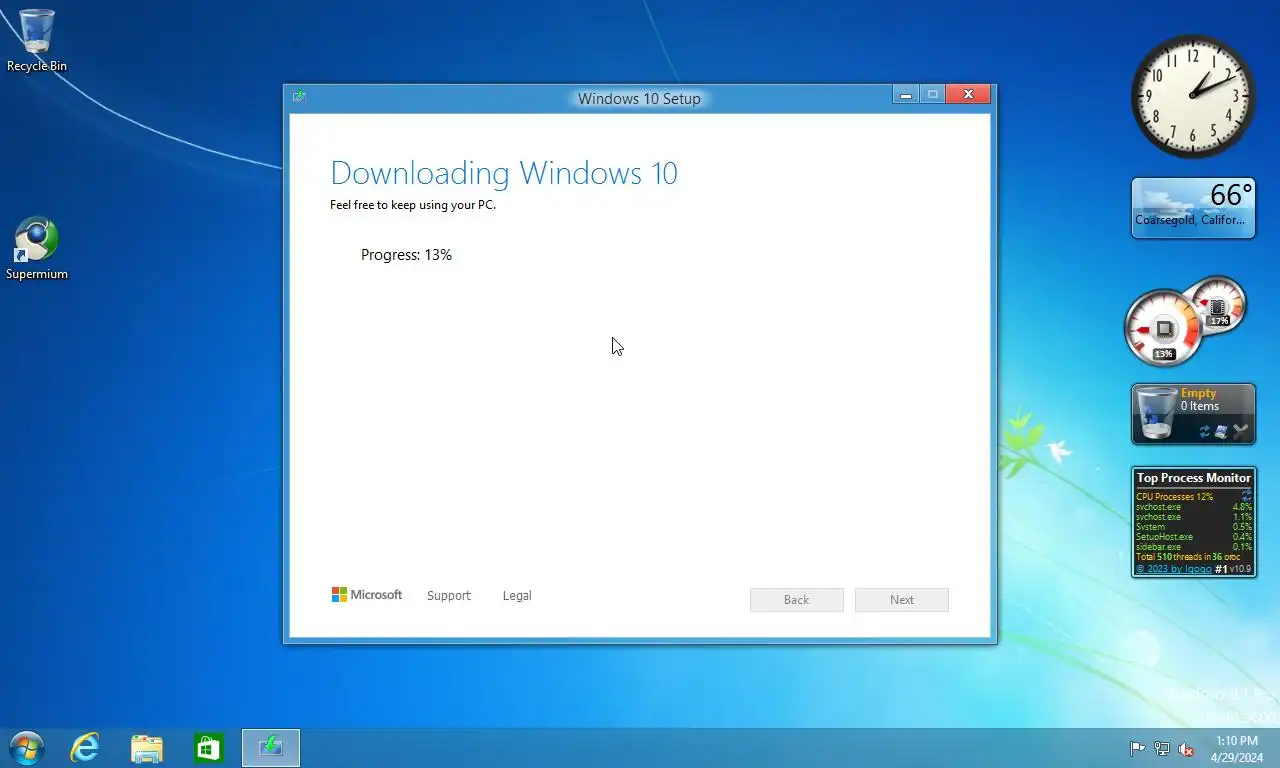Click the analog clock gadget
The image size is (1280, 768).
coord(1193,96)
